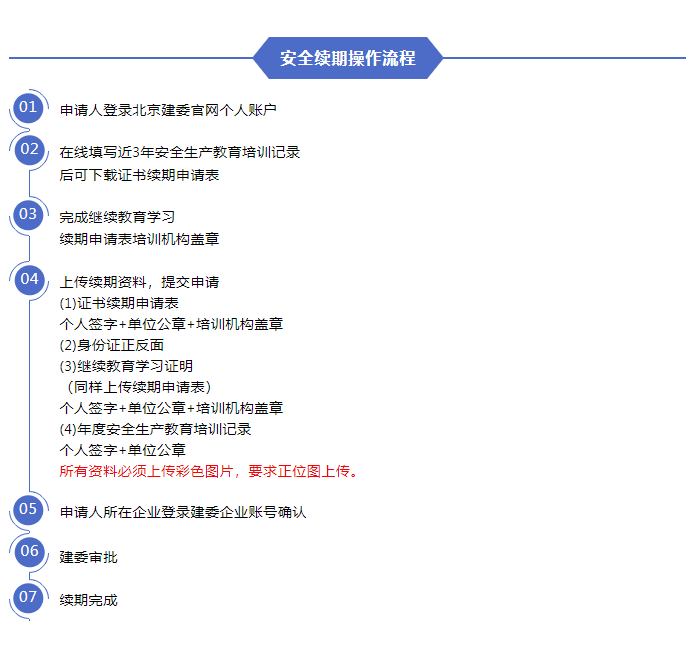Screen dimensions: 697x659
Task: Click the text 续期完成
Action: pos(88,601)
